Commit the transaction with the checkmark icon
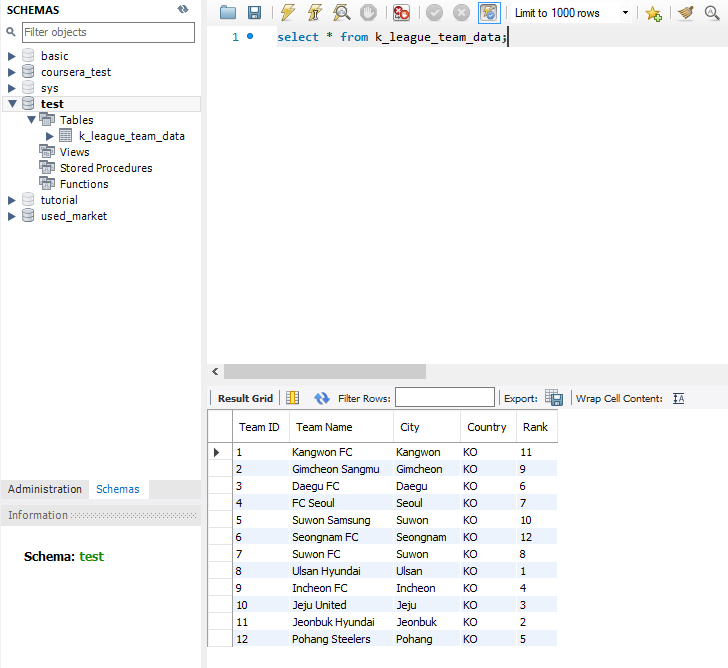Screen dimensions: 728x668 pyautogui.click(x=434, y=13)
